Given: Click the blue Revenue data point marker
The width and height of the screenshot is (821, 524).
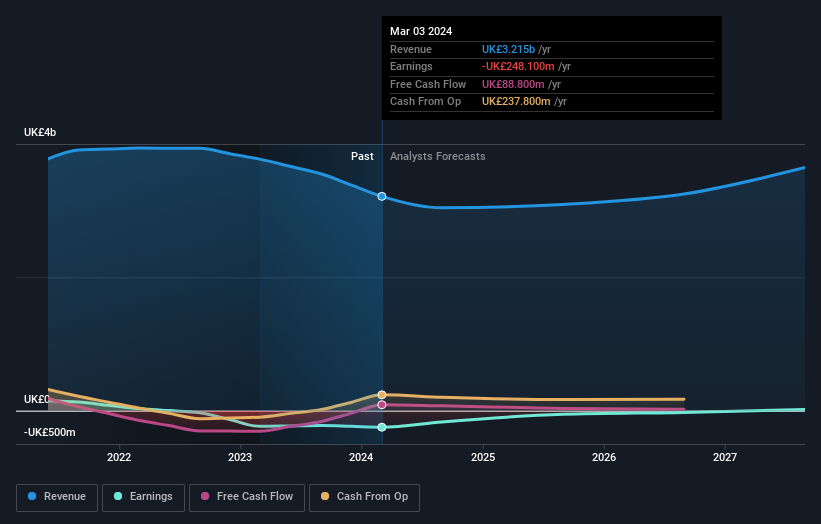Looking at the screenshot, I should pyautogui.click(x=382, y=196).
